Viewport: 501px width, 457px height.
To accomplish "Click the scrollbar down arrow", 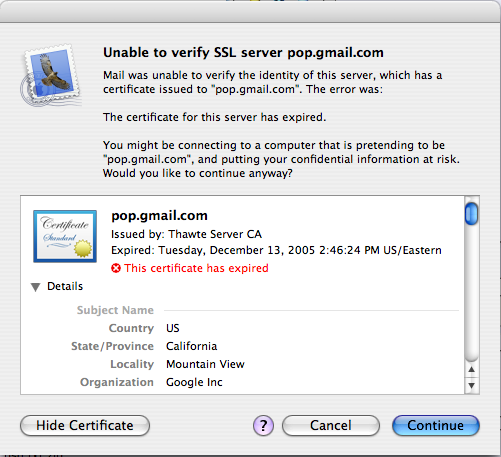I will pos(471,386).
